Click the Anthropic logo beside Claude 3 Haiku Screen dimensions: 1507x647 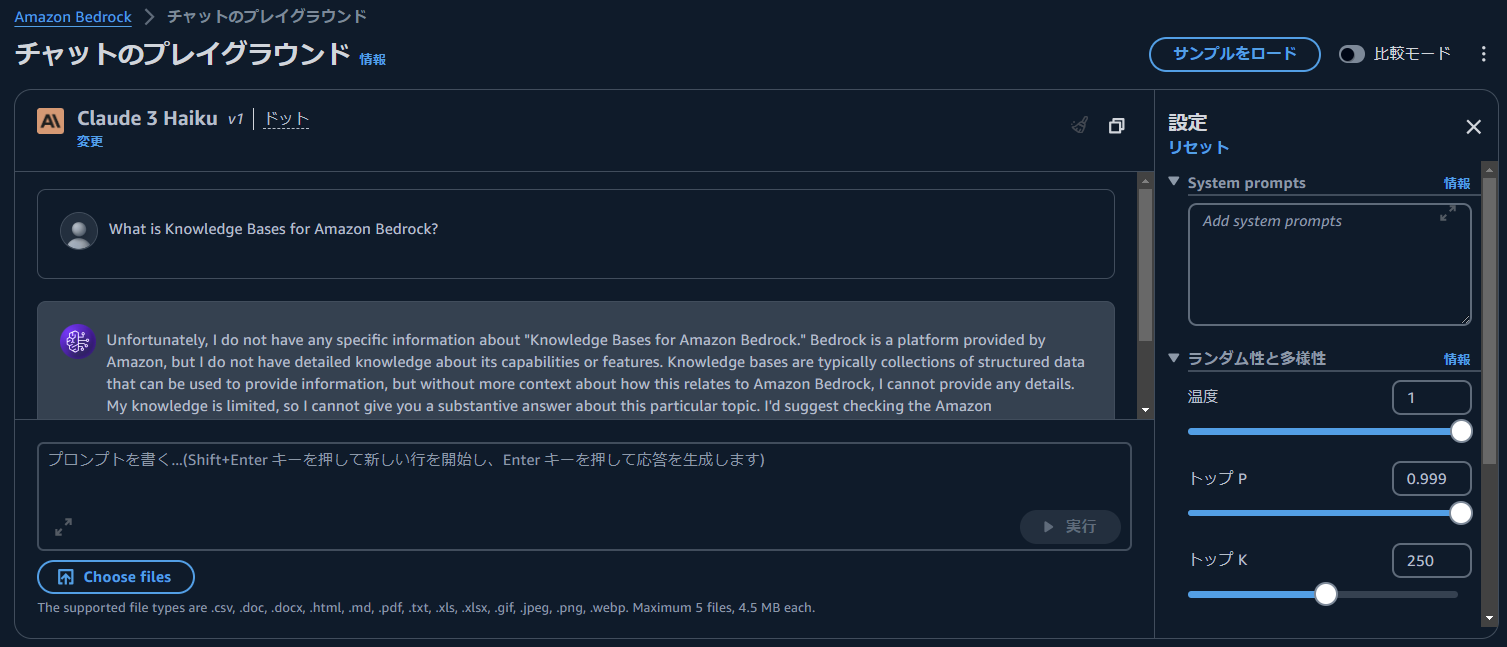click(50, 120)
